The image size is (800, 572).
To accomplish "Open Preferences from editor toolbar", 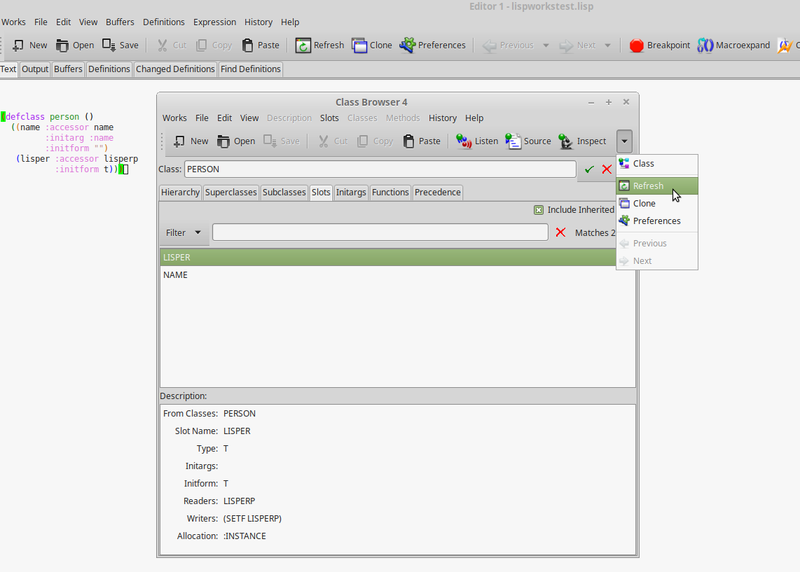I will [408, 45].
